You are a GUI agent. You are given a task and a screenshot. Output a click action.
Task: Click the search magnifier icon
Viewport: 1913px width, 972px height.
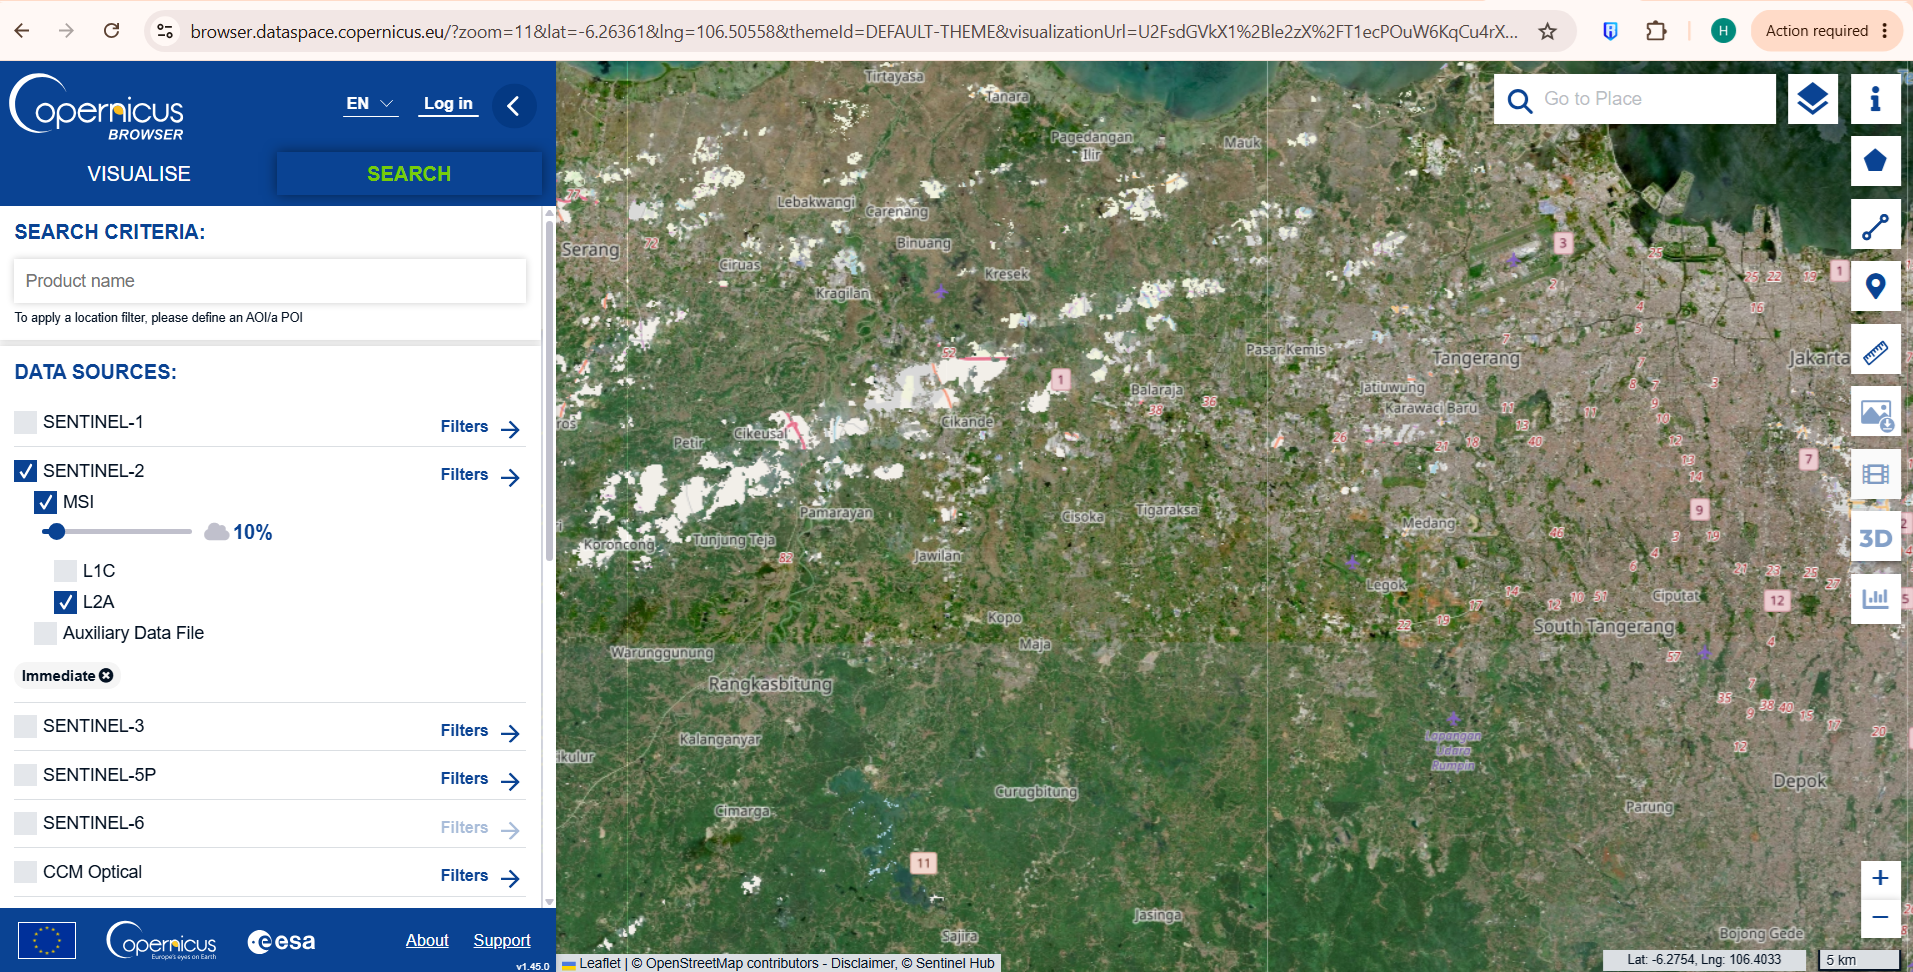[x=1519, y=100]
